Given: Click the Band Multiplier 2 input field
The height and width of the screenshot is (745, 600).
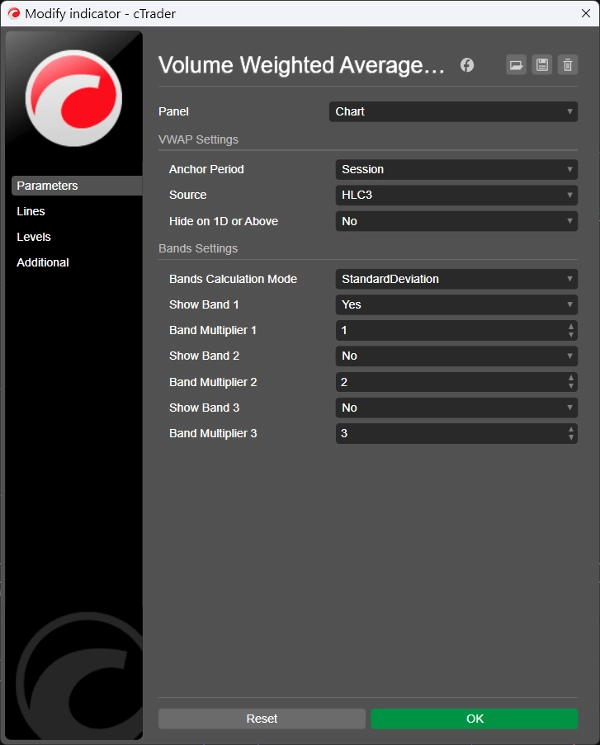Looking at the screenshot, I should [450, 382].
